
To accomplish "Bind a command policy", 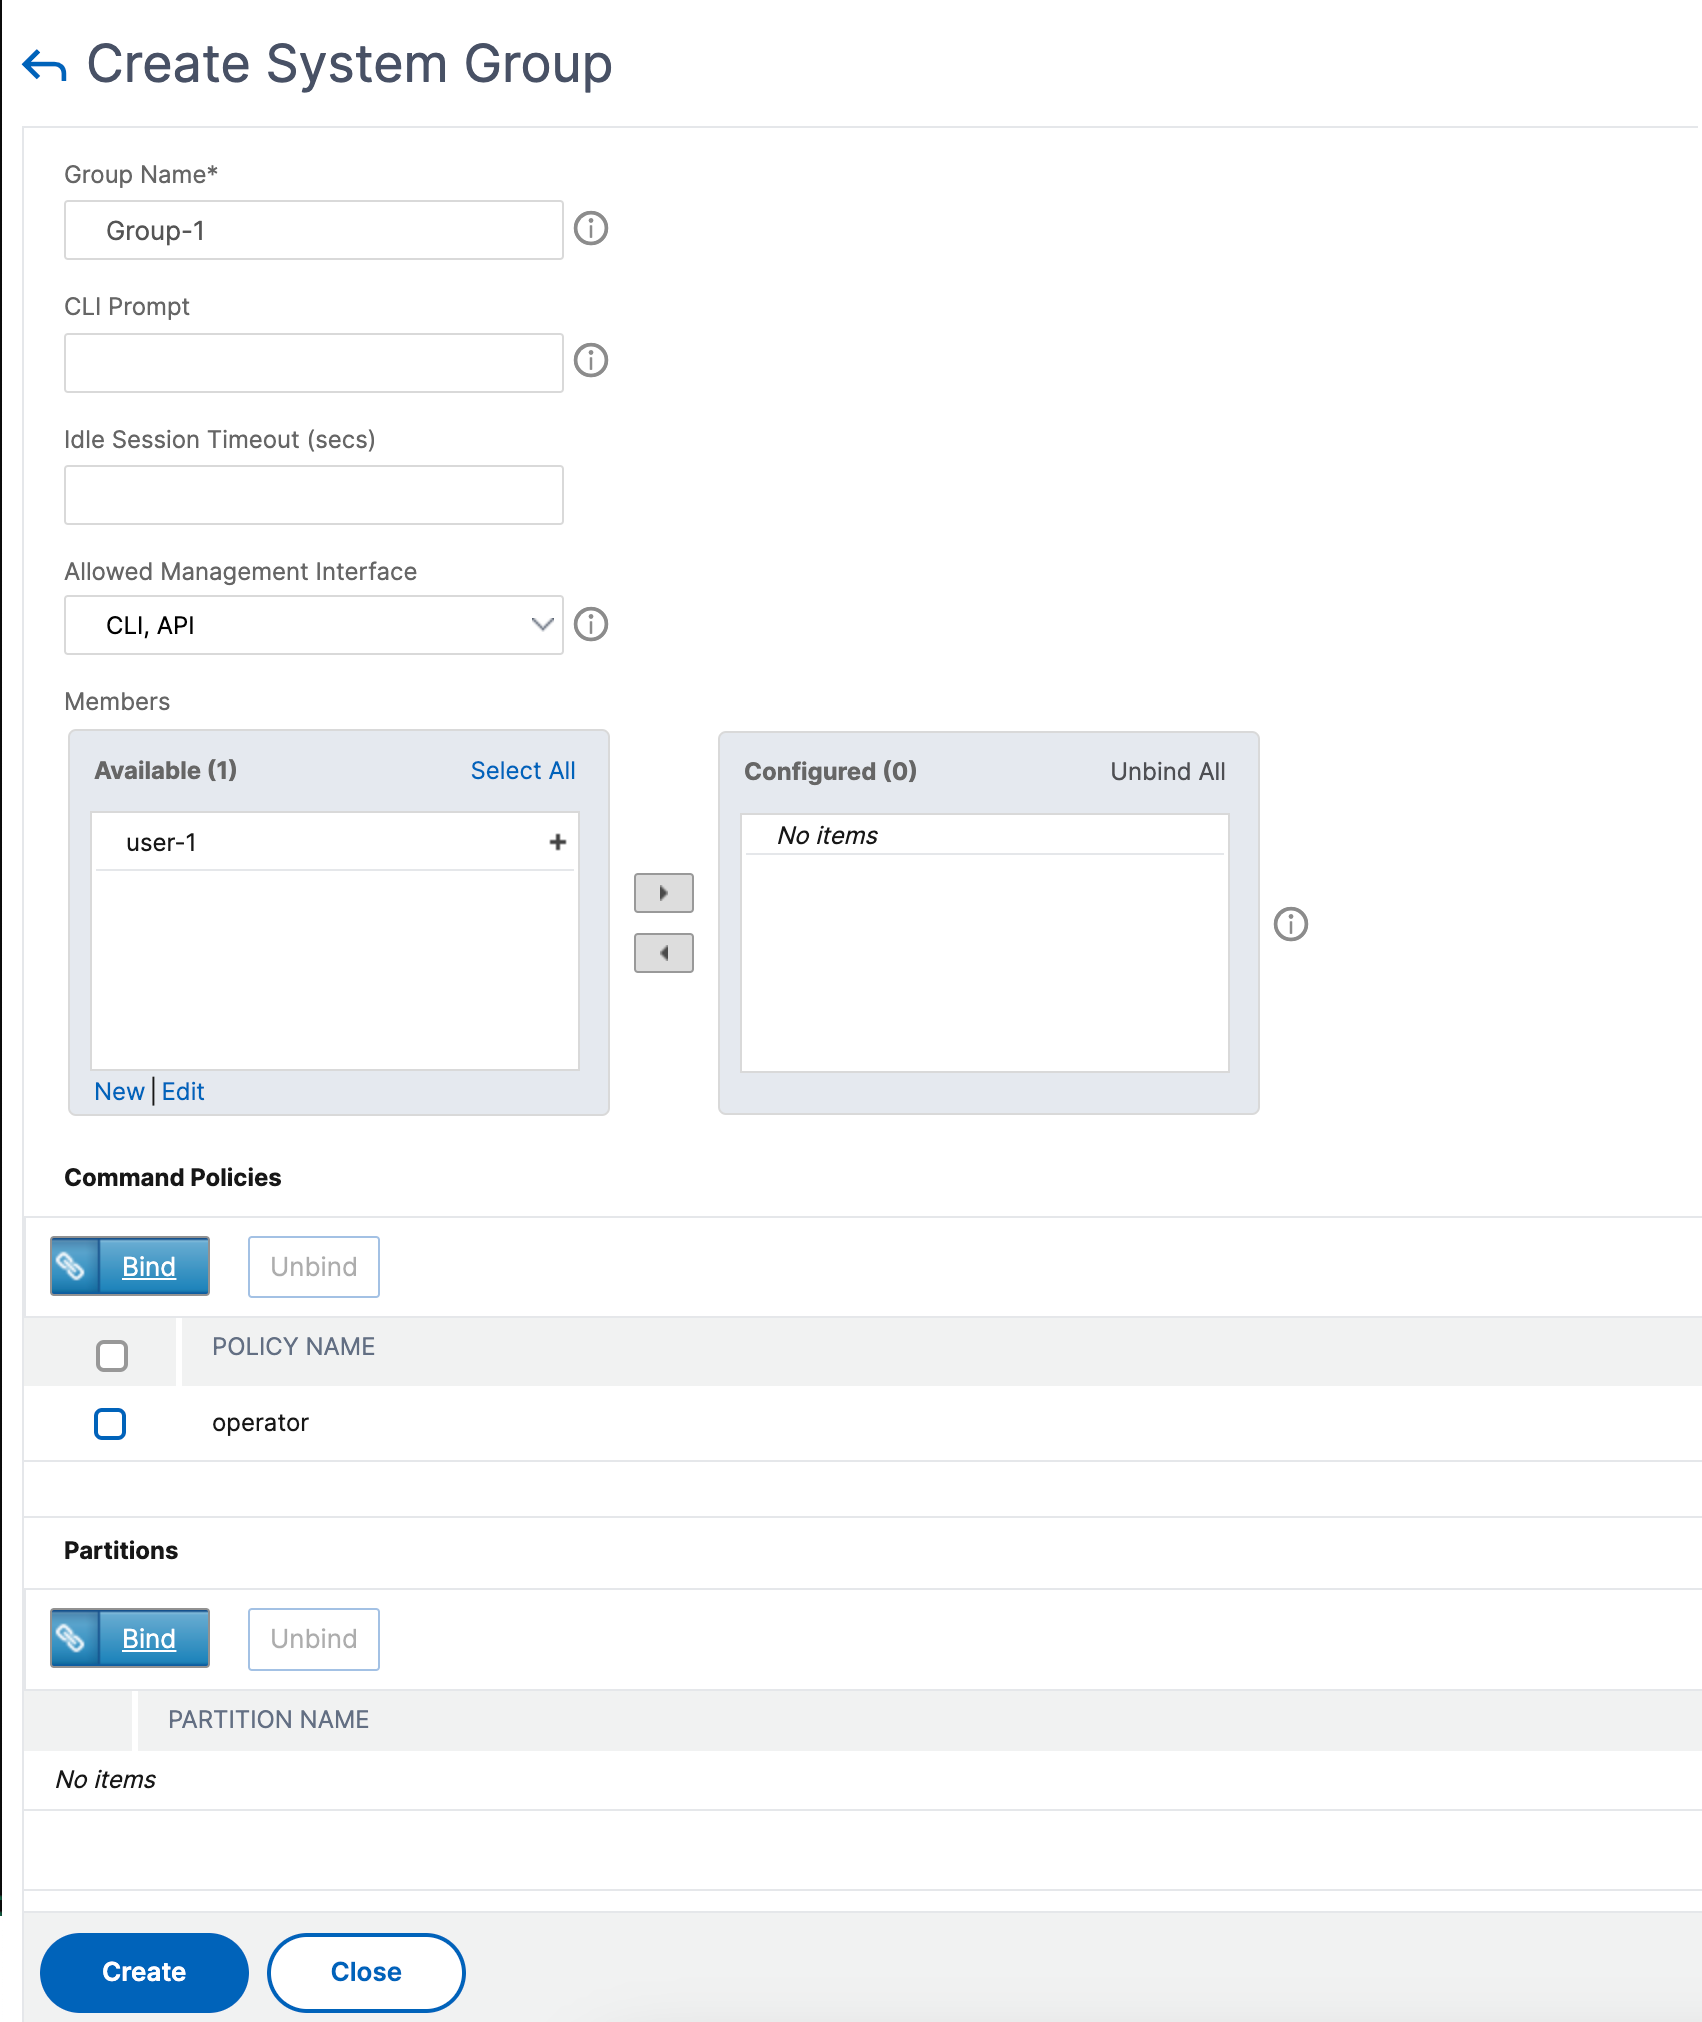I will point(130,1267).
